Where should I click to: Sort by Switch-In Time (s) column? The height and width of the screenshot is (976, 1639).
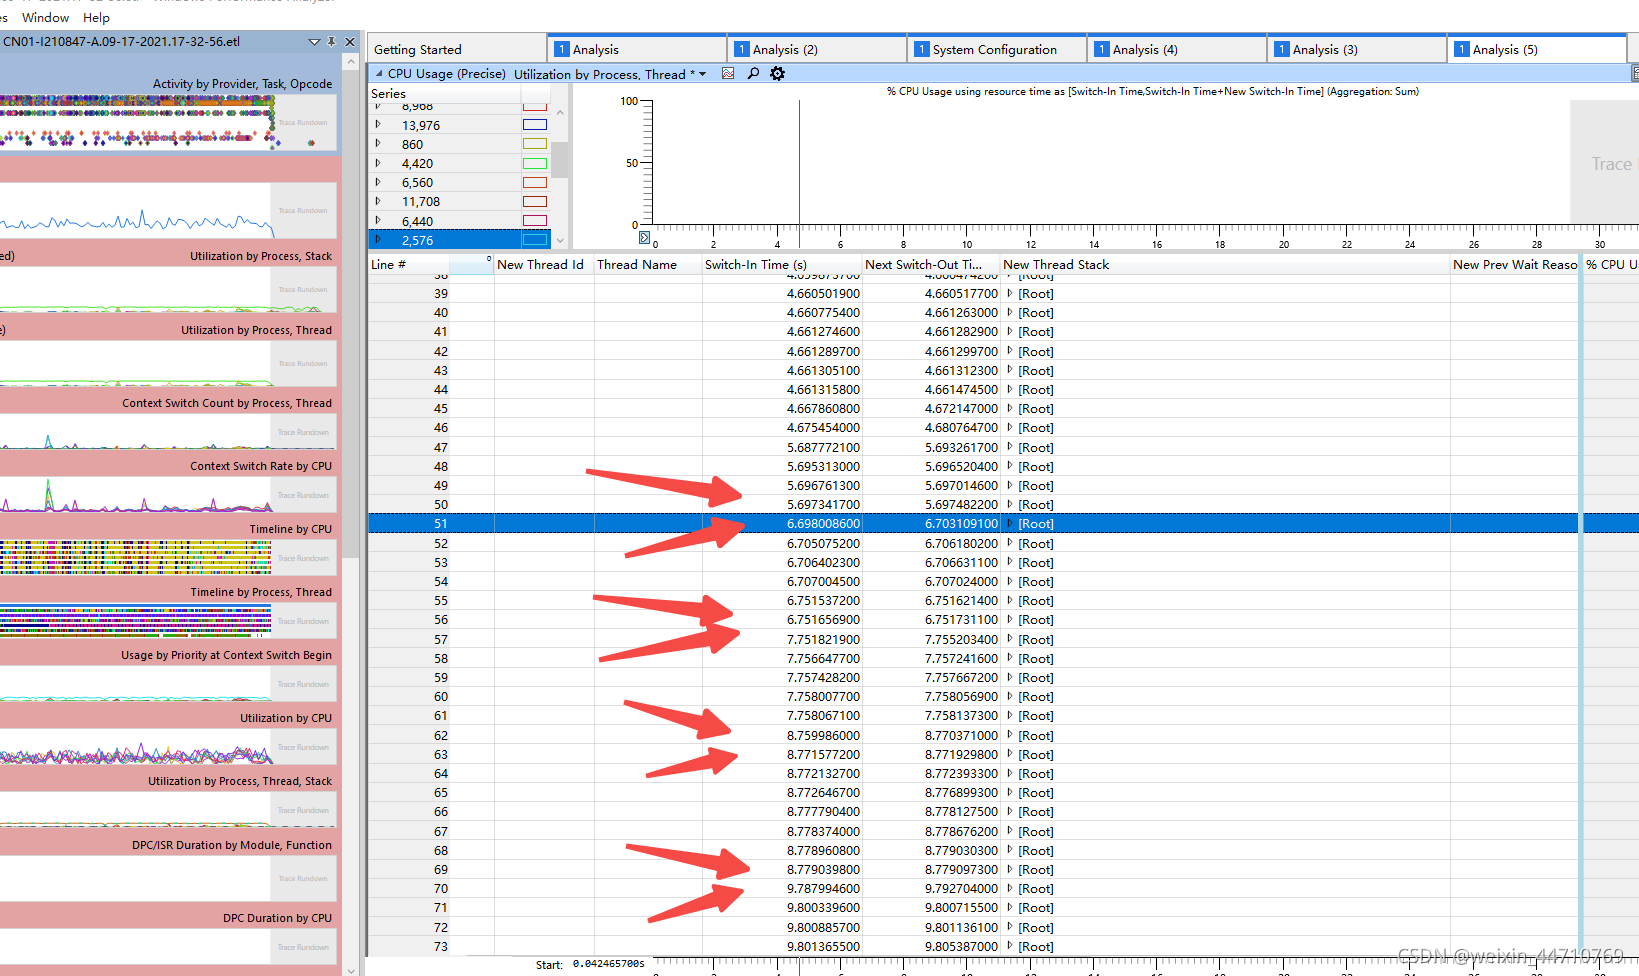[781, 264]
